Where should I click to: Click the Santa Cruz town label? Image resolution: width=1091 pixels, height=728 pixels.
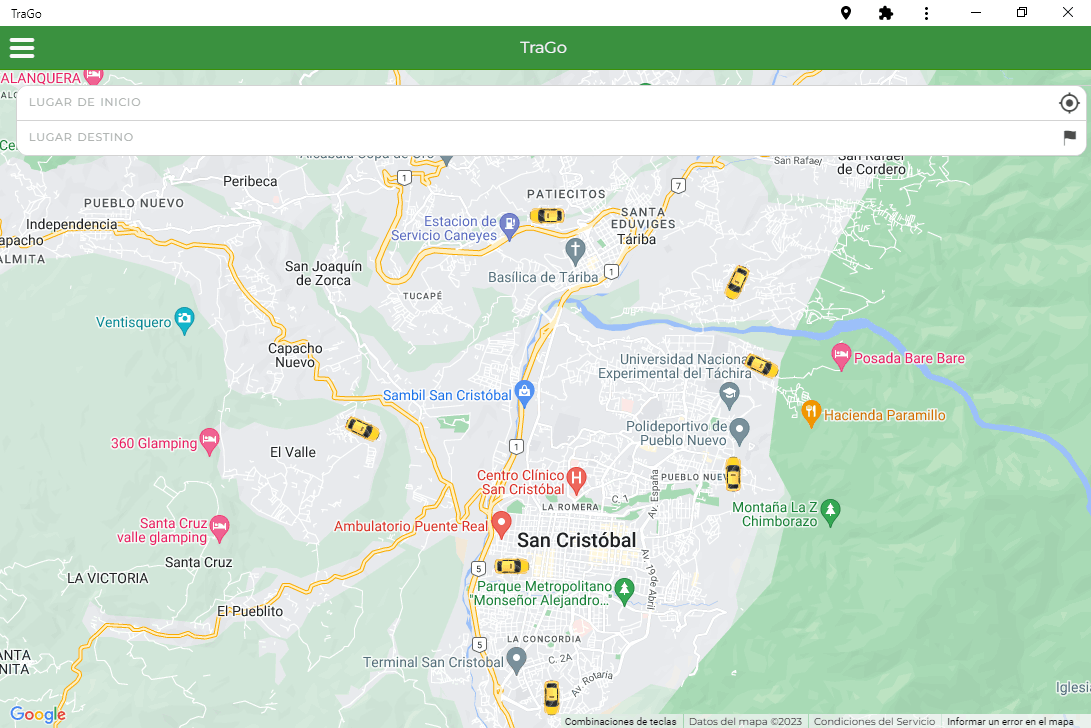click(198, 562)
